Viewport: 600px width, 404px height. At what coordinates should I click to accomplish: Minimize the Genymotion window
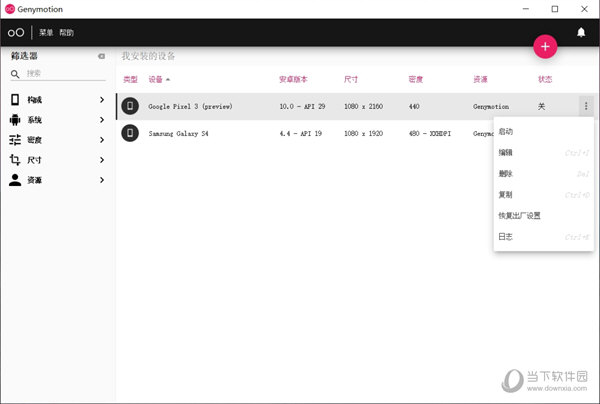click(x=526, y=9)
